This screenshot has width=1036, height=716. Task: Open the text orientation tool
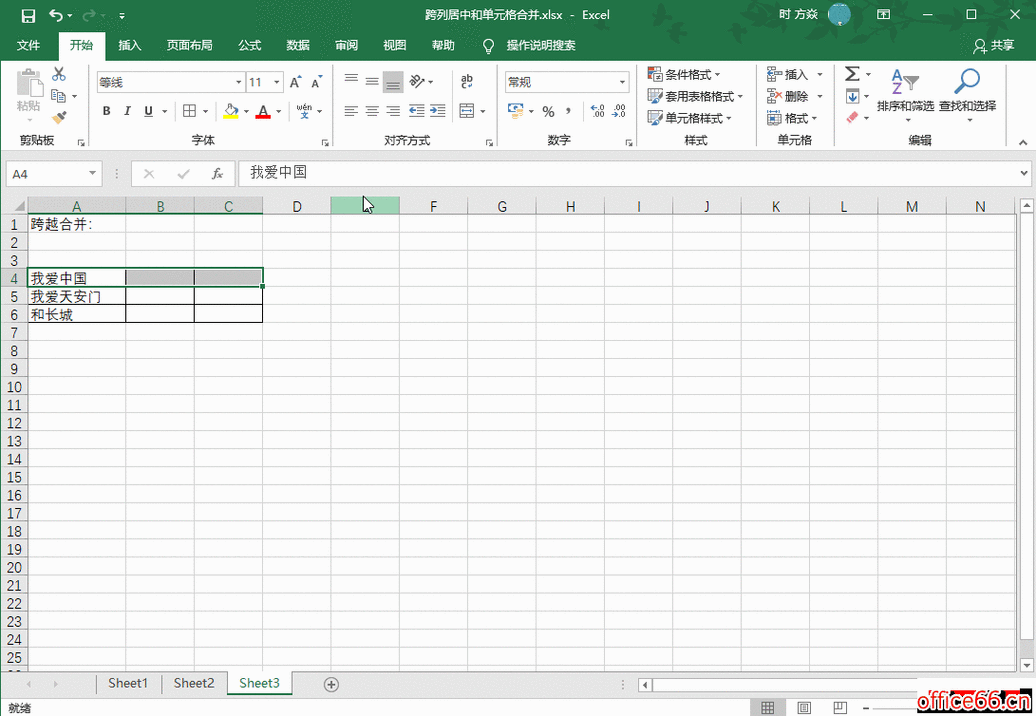click(x=418, y=82)
